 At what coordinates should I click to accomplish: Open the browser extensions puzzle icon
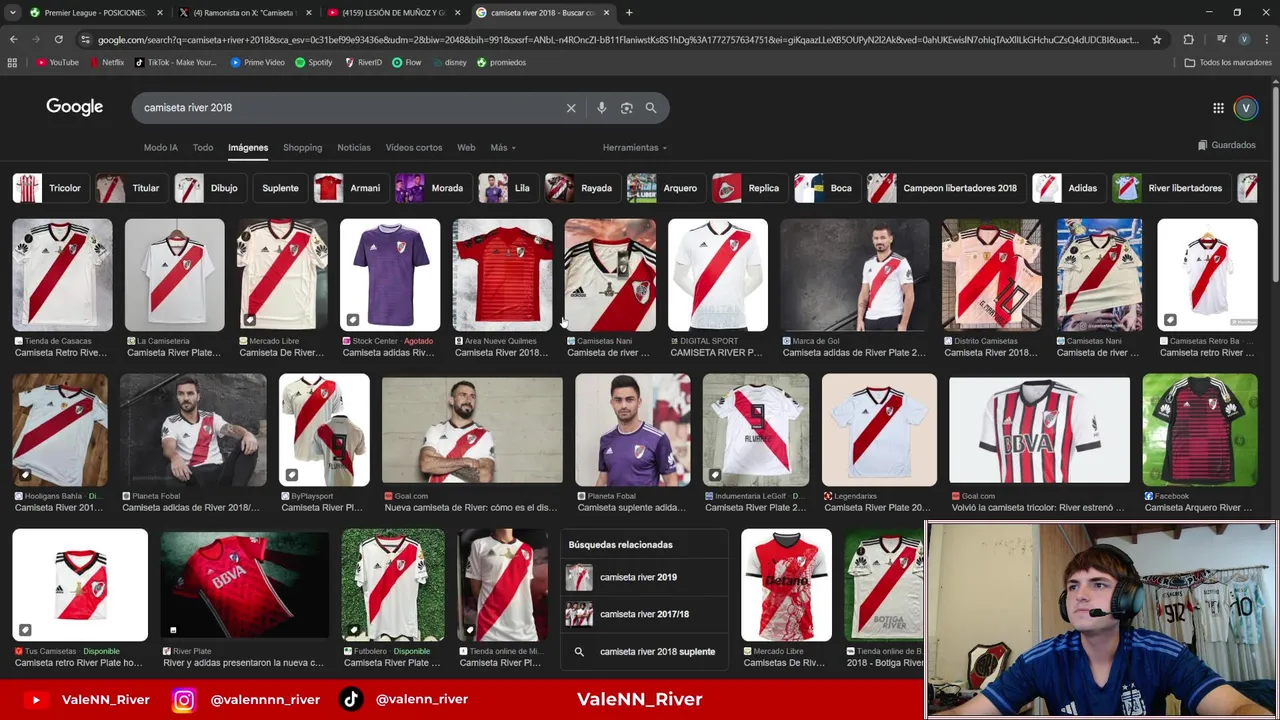coord(1188,39)
